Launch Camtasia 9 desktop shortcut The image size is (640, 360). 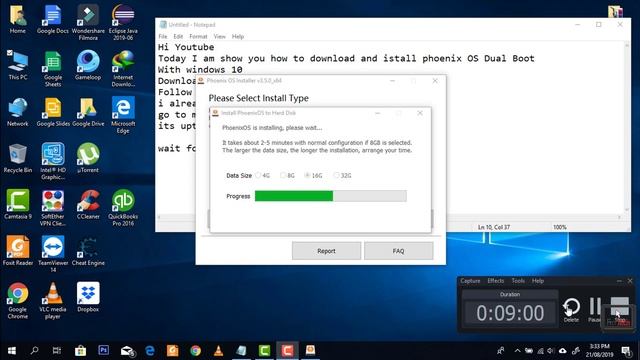click(x=18, y=205)
